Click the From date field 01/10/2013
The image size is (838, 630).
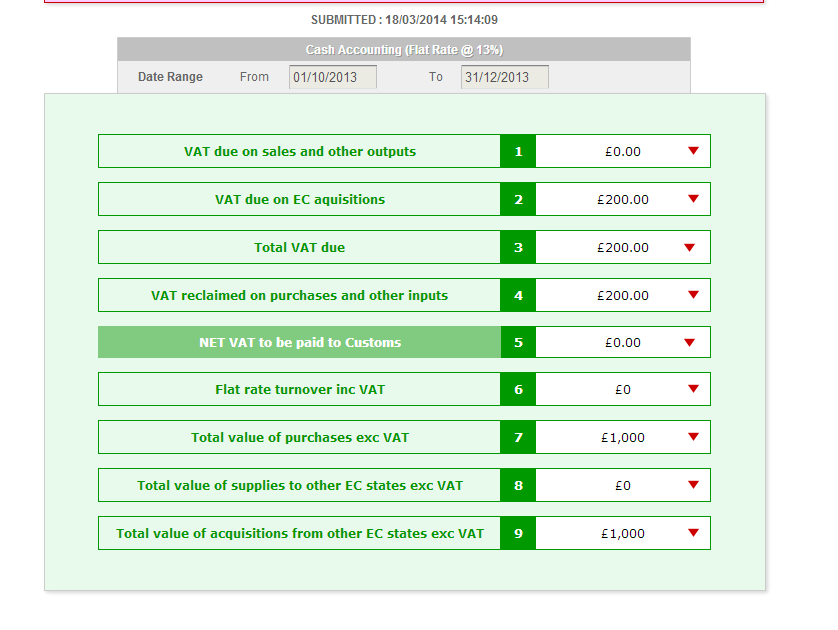pyautogui.click(x=332, y=77)
